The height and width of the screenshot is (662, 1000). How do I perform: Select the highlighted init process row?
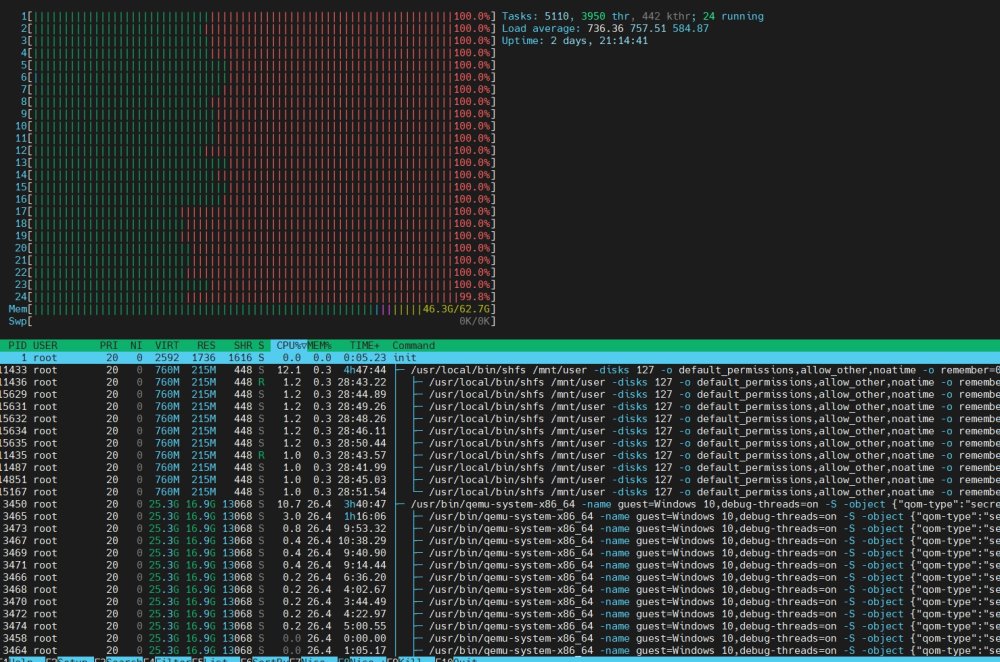coord(500,358)
